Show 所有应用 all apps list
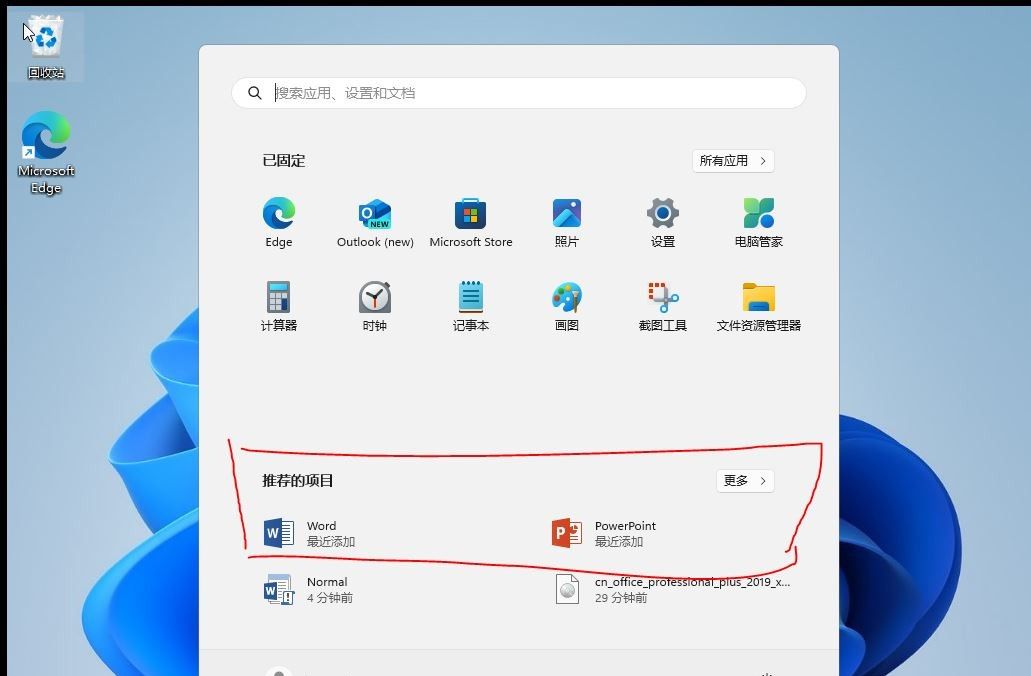 tap(733, 160)
